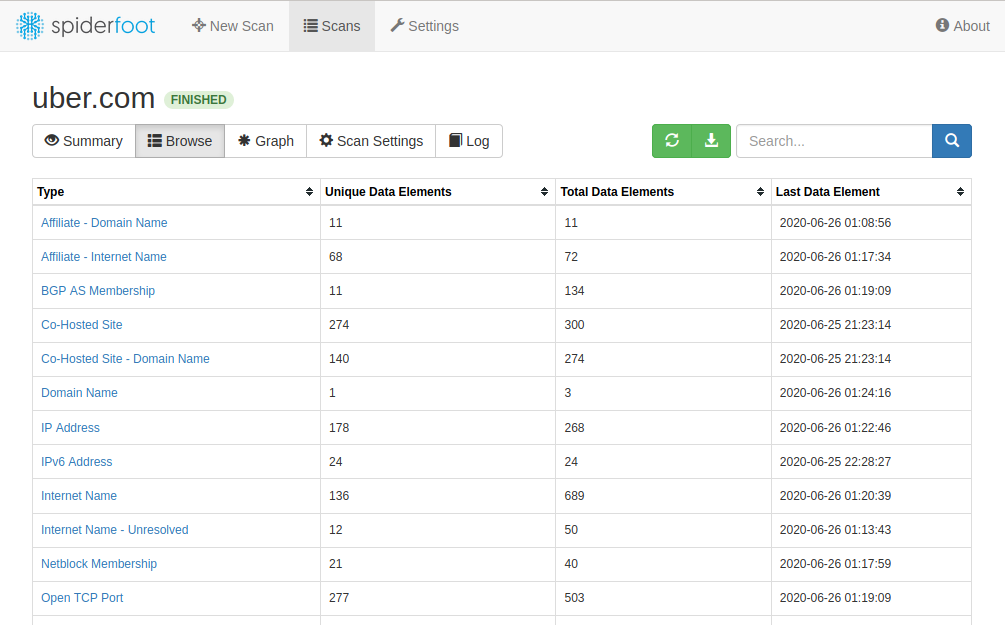Open Affiliate - Domain Name results

click(x=104, y=222)
